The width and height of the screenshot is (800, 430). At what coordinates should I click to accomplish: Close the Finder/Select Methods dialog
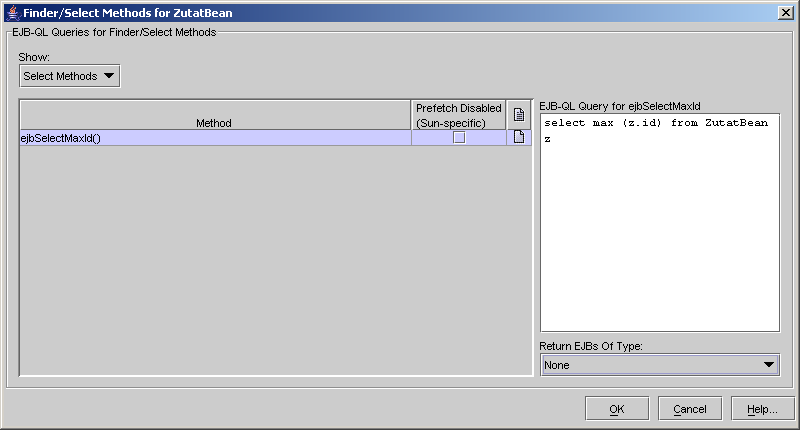click(786, 11)
